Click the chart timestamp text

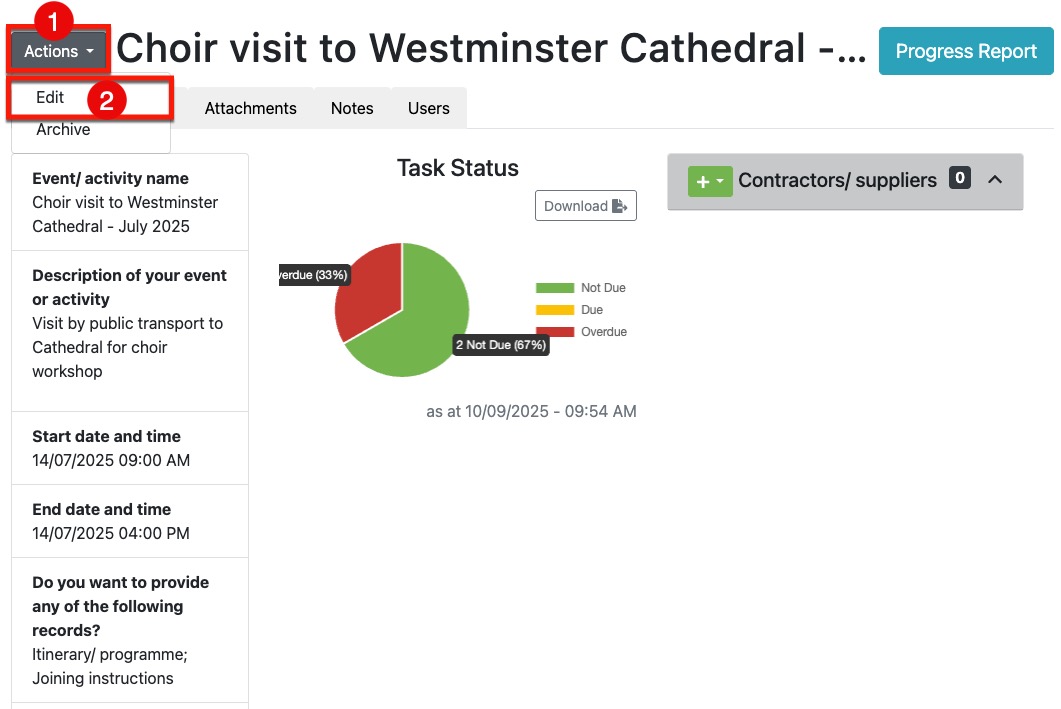(531, 411)
